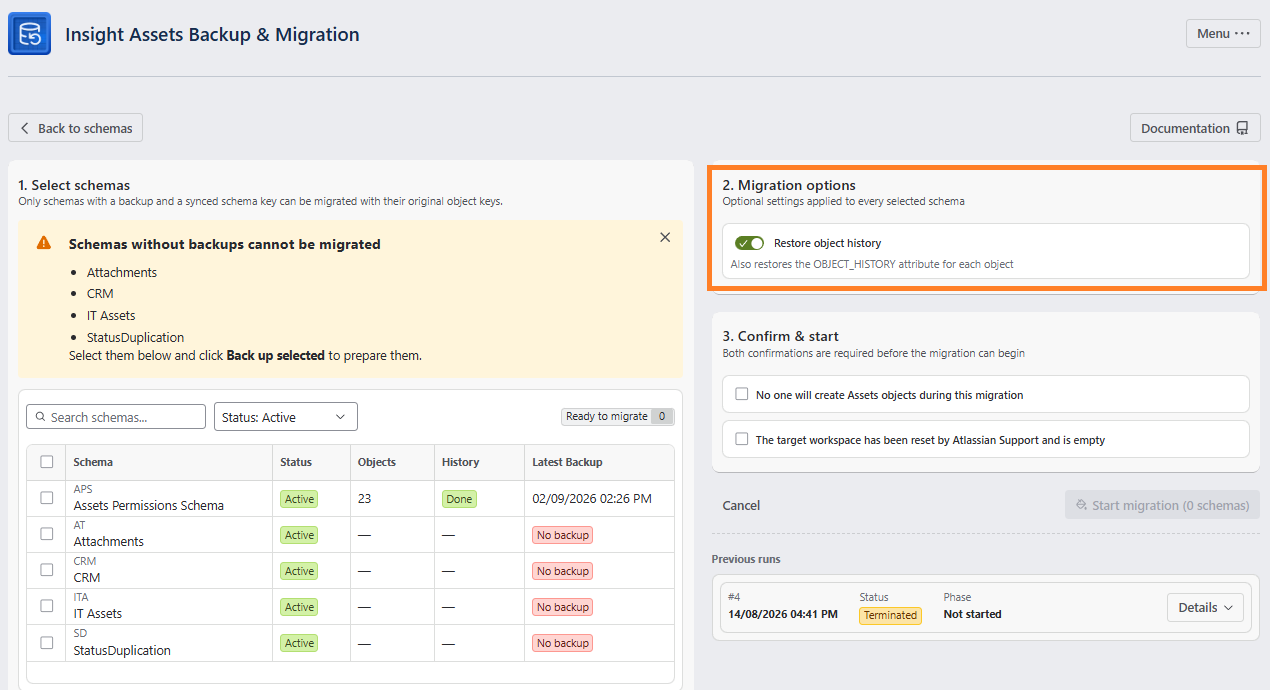Check 'No one will create Assets objects' confirmation
The height and width of the screenshot is (690, 1270).
point(742,394)
